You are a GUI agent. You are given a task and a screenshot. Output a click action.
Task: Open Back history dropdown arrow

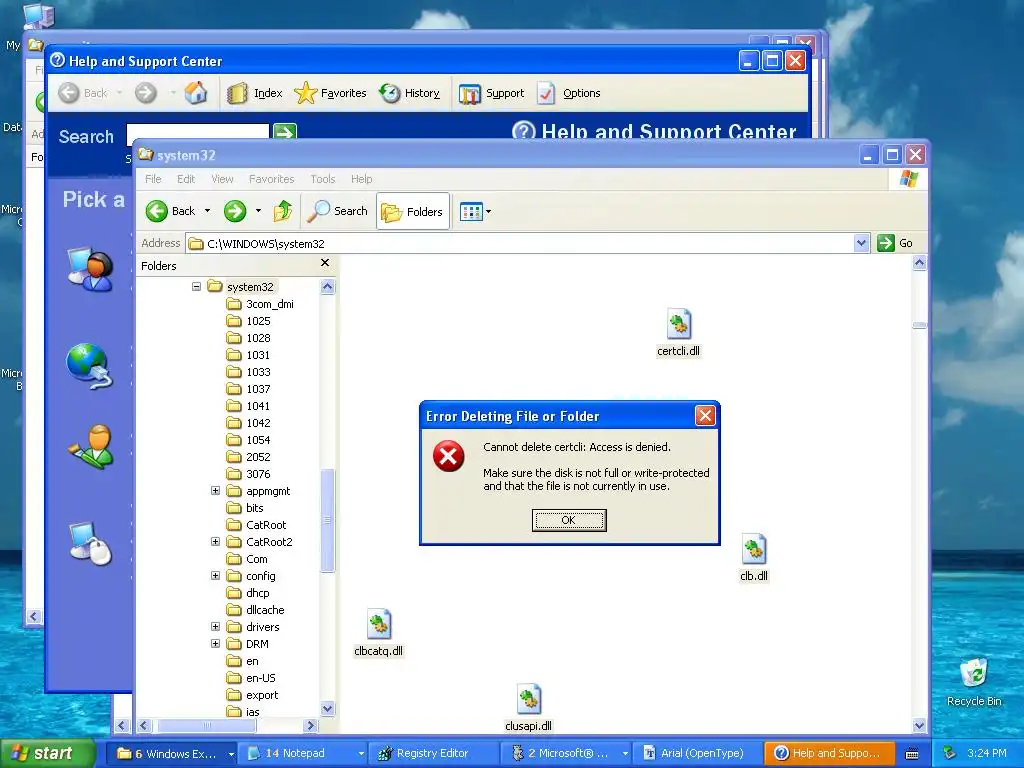[207, 211]
